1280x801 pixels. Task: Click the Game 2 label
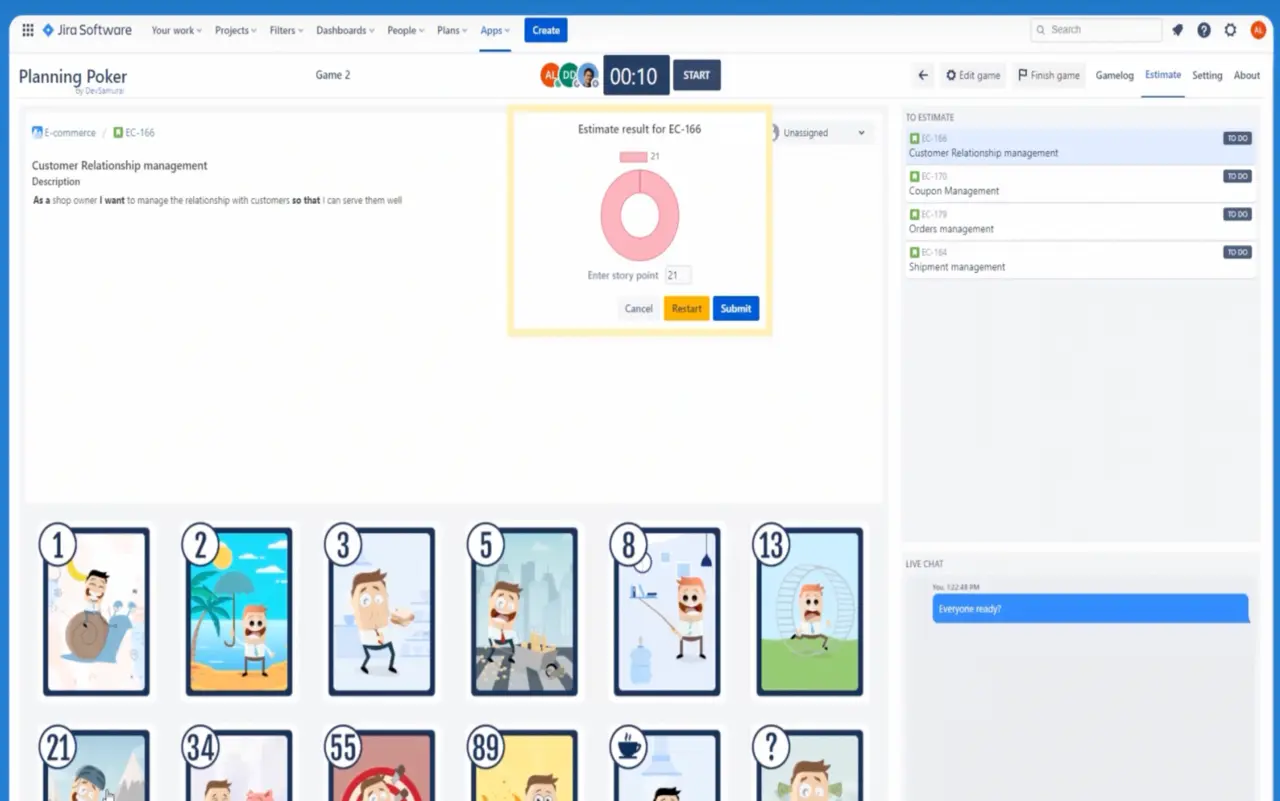pos(333,75)
